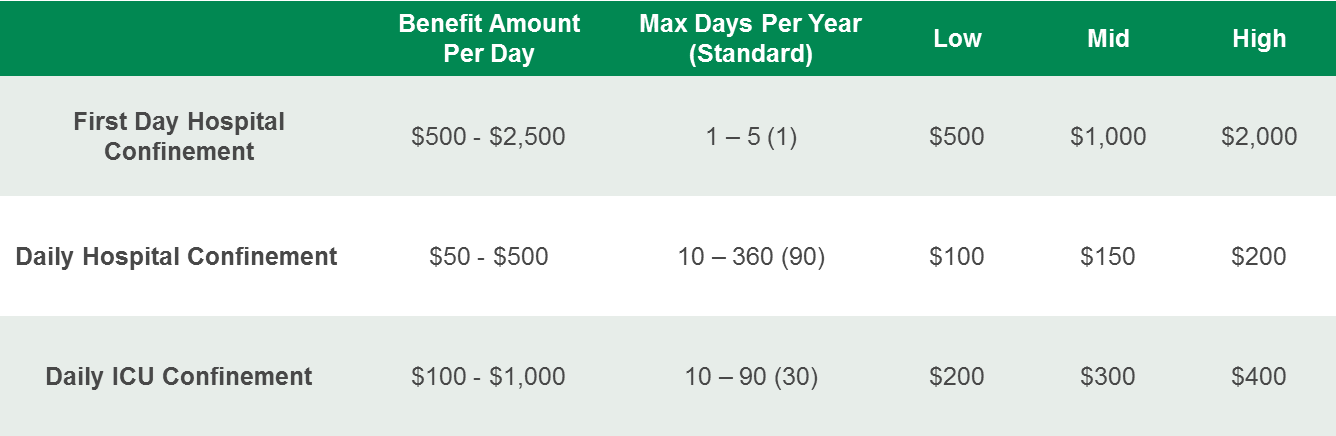Click the Daily Hospital Confinement row label
Screen dimensions: 1336x436
coord(177,256)
